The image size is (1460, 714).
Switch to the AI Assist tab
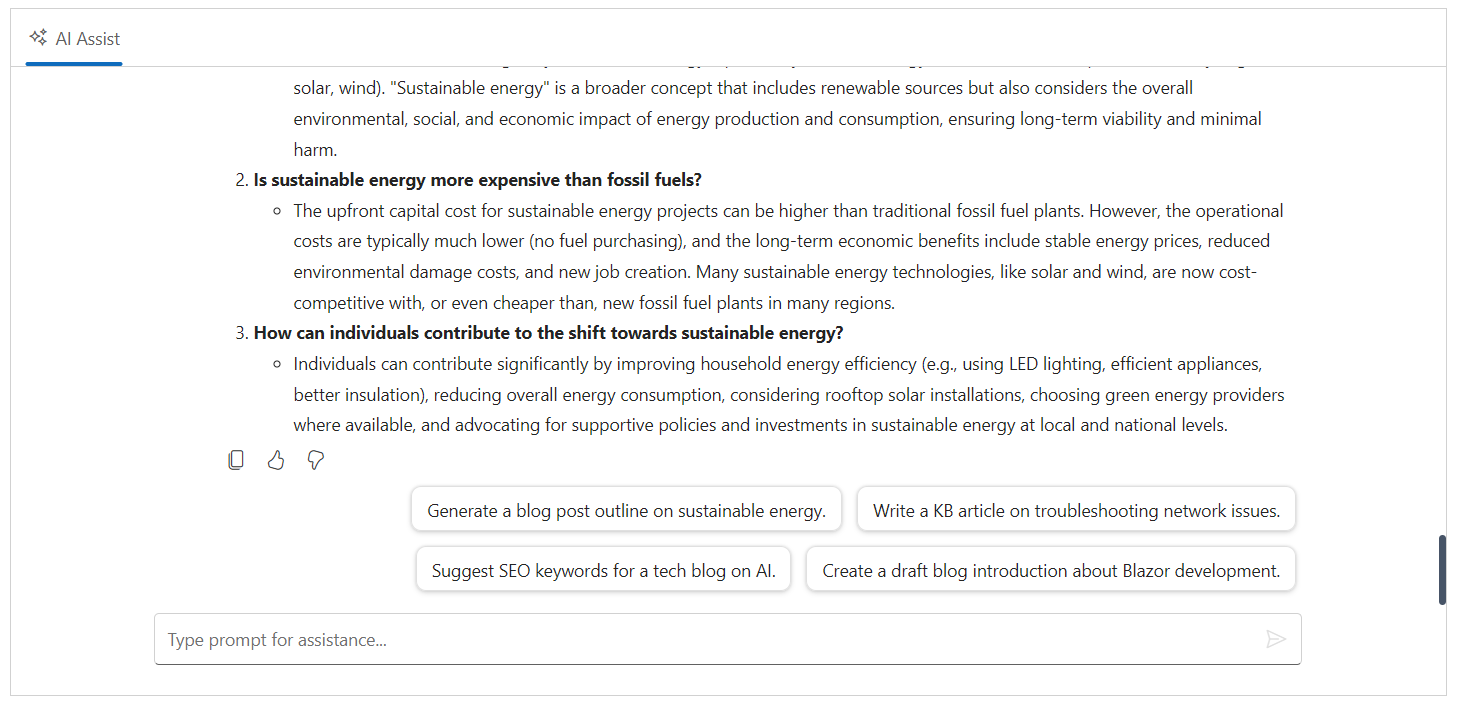click(75, 39)
